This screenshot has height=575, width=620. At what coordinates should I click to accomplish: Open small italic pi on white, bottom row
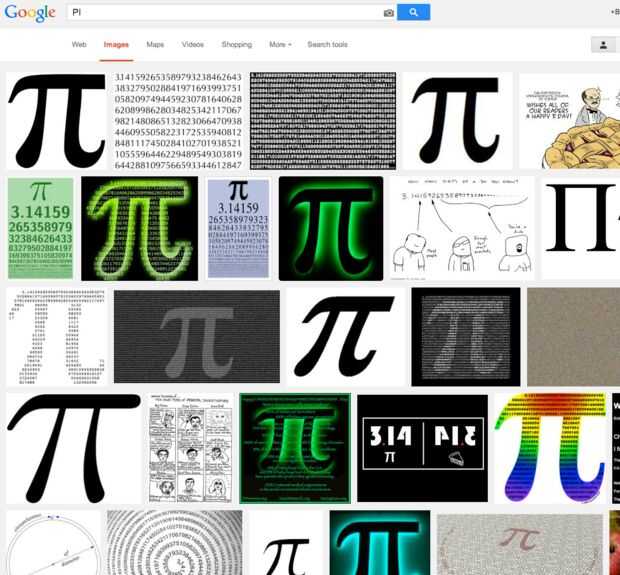coord(286,543)
